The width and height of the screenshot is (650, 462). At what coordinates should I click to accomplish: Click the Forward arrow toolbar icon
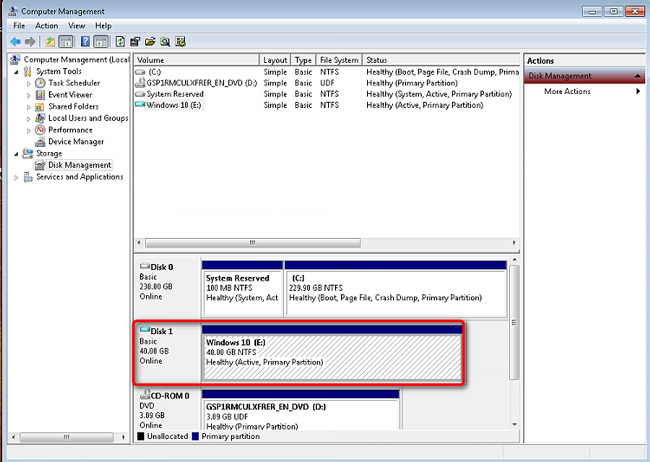pyautogui.click(x=30, y=41)
